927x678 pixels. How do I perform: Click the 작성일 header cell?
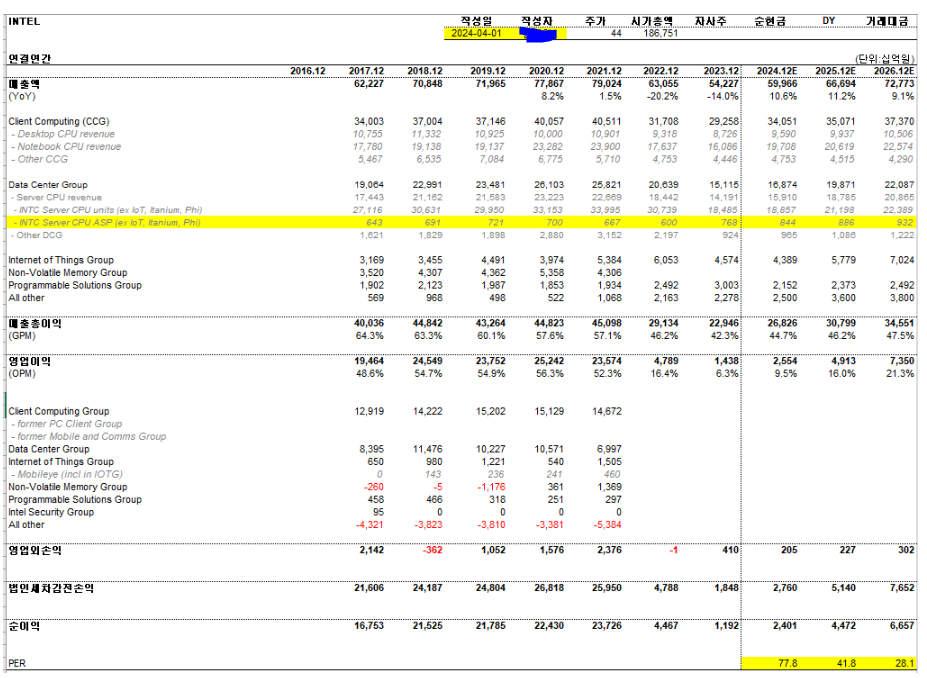476,21
